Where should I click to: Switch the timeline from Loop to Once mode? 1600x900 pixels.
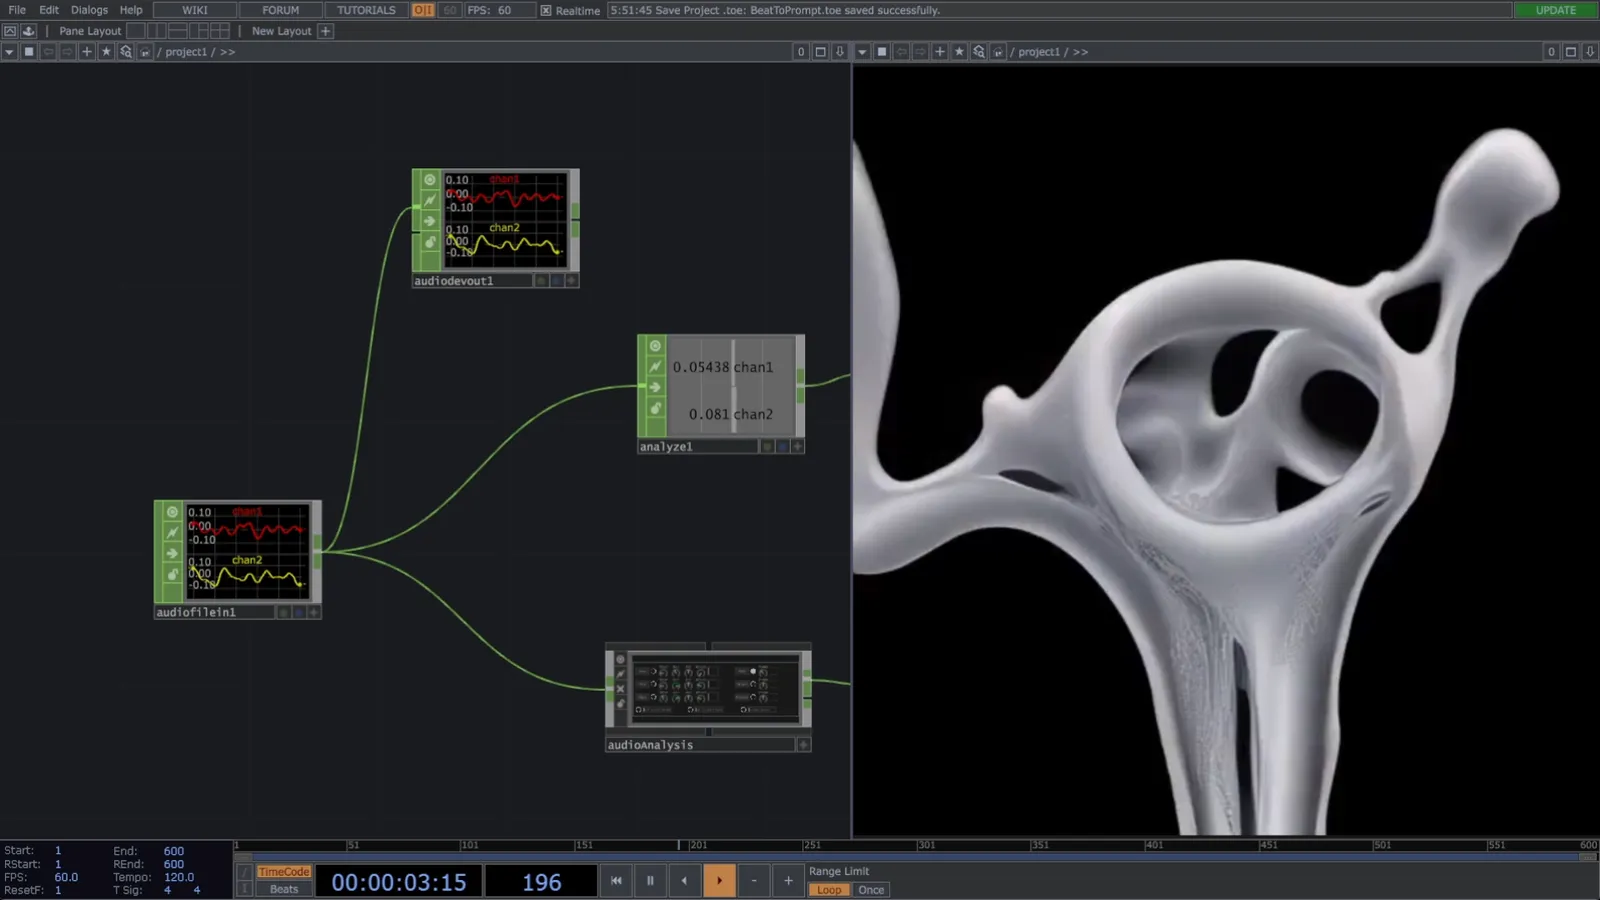click(x=870, y=889)
